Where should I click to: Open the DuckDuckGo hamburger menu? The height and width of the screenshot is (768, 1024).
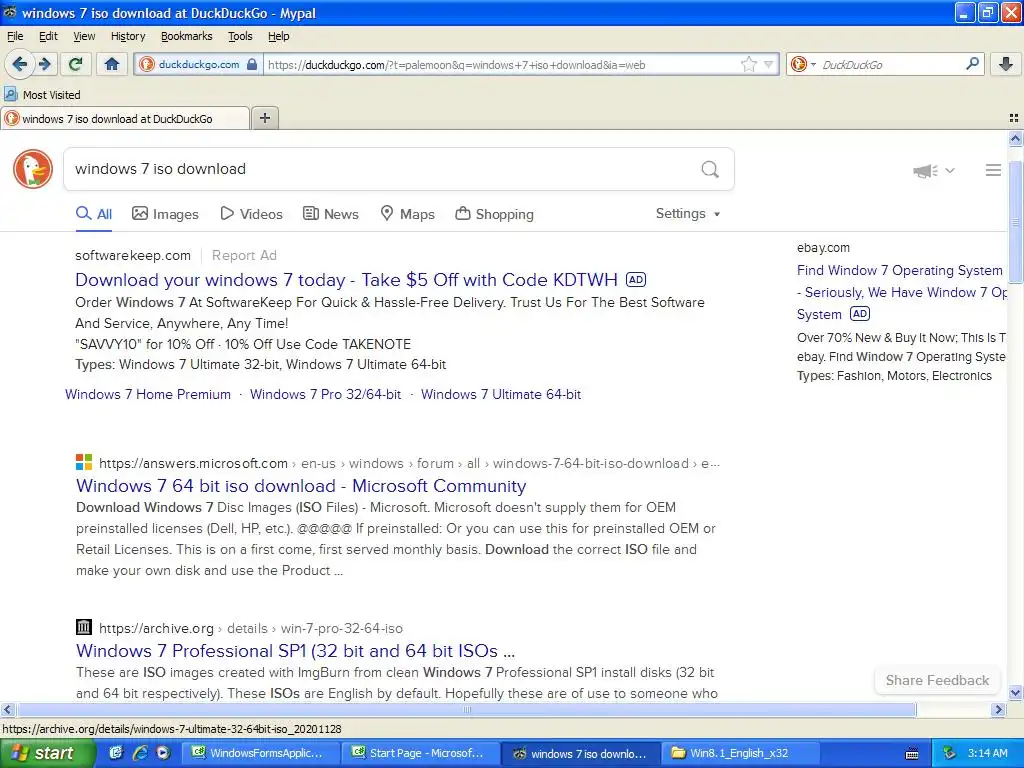click(993, 170)
